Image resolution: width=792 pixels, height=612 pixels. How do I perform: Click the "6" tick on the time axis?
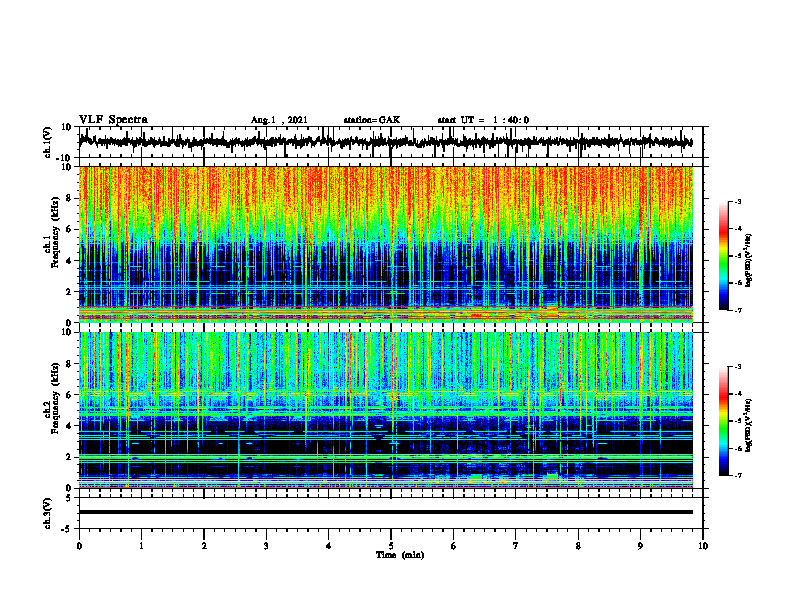453,546
